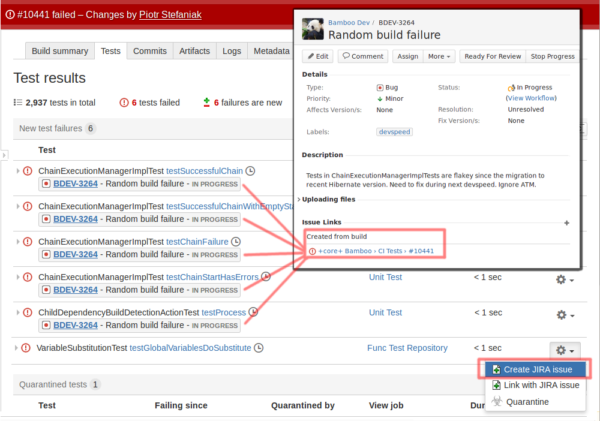Expand the testSuccessfulChain failure row
The image size is (600, 421).
(x=18, y=171)
